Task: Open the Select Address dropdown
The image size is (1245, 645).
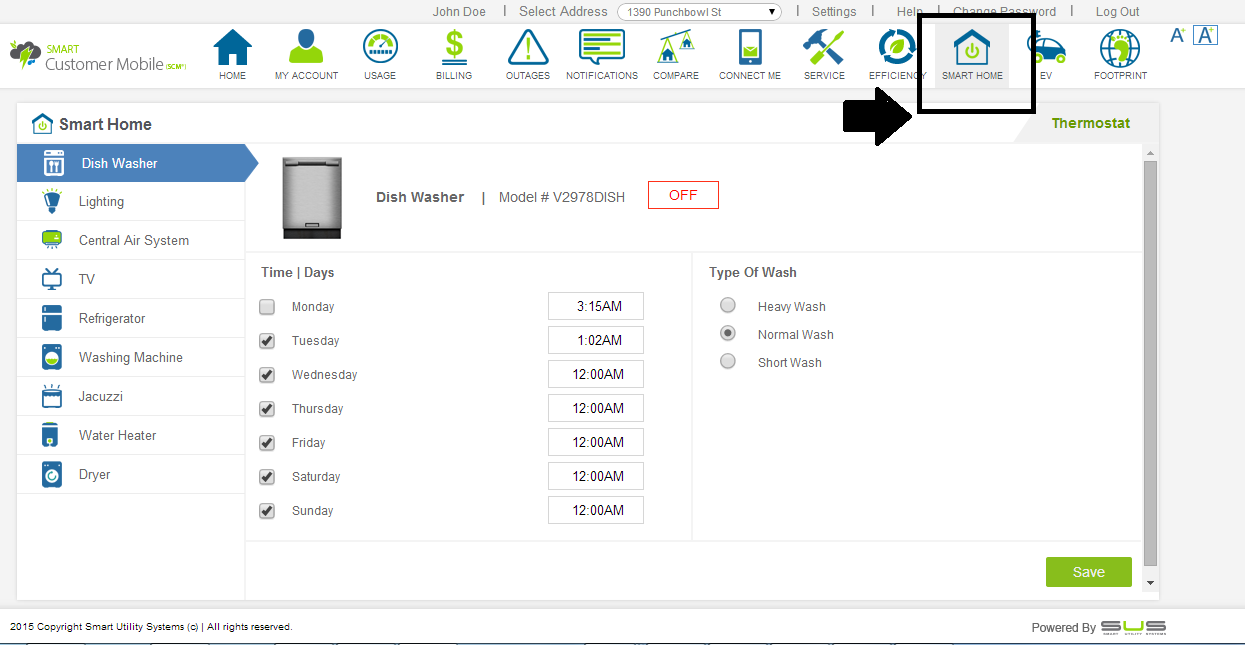Action: [699, 12]
